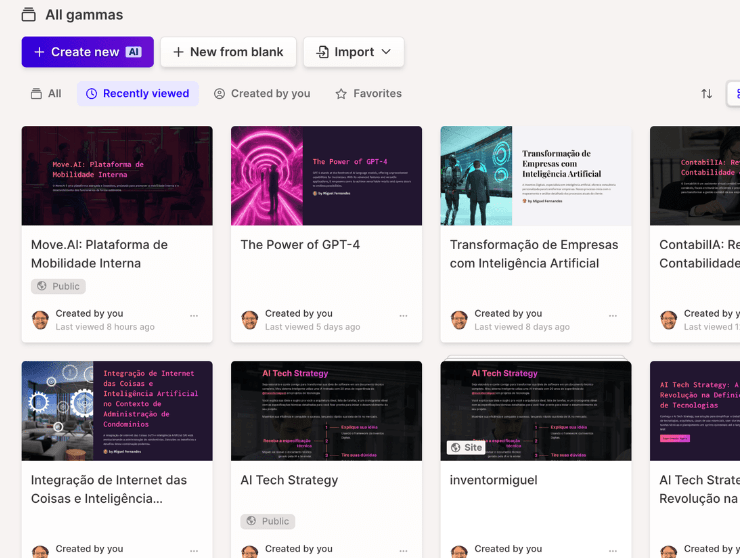Image resolution: width=740 pixels, height=558 pixels.
Task: Click the Public badge on Move.AI card
Action: coord(58,286)
